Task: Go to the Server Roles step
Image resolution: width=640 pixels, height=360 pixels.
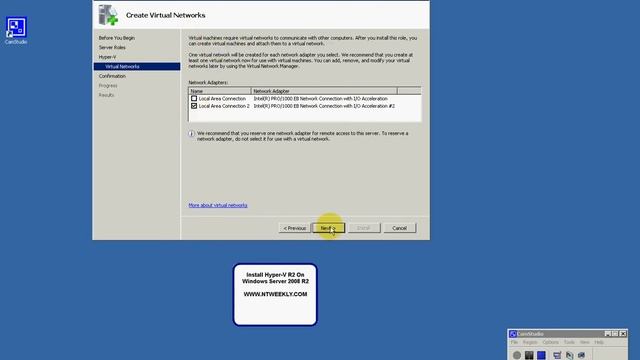Action: (112, 47)
